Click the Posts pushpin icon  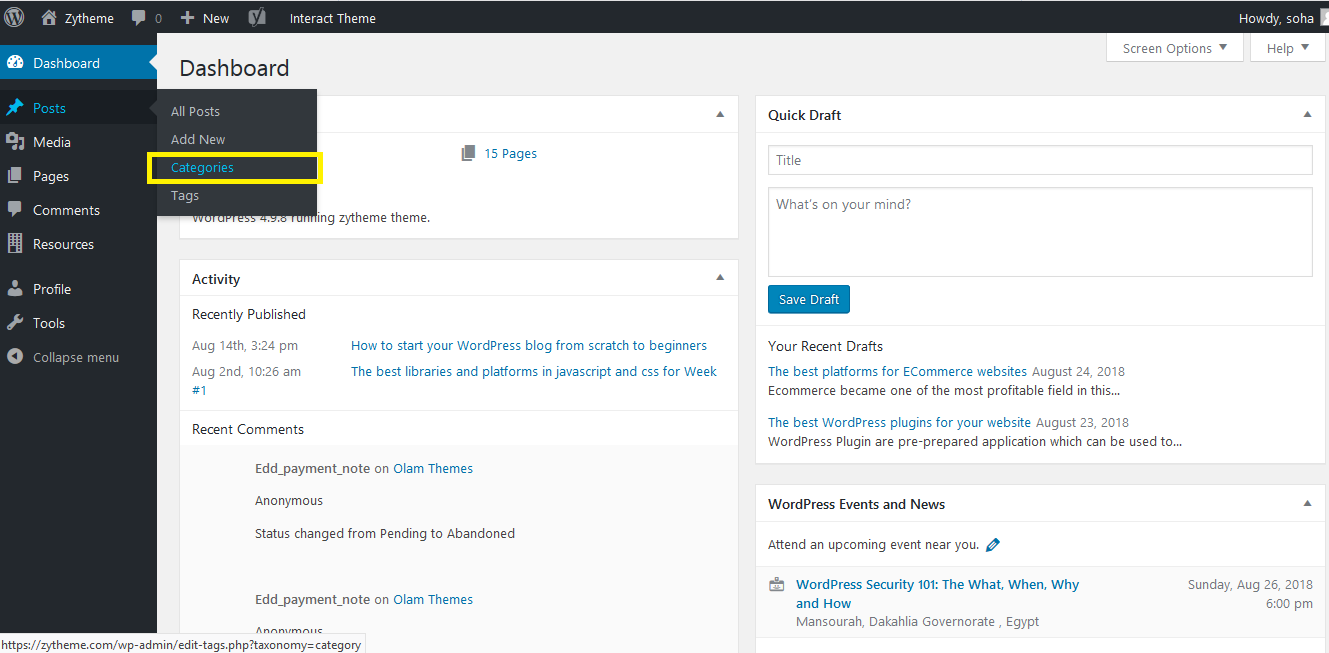click(15, 108)
